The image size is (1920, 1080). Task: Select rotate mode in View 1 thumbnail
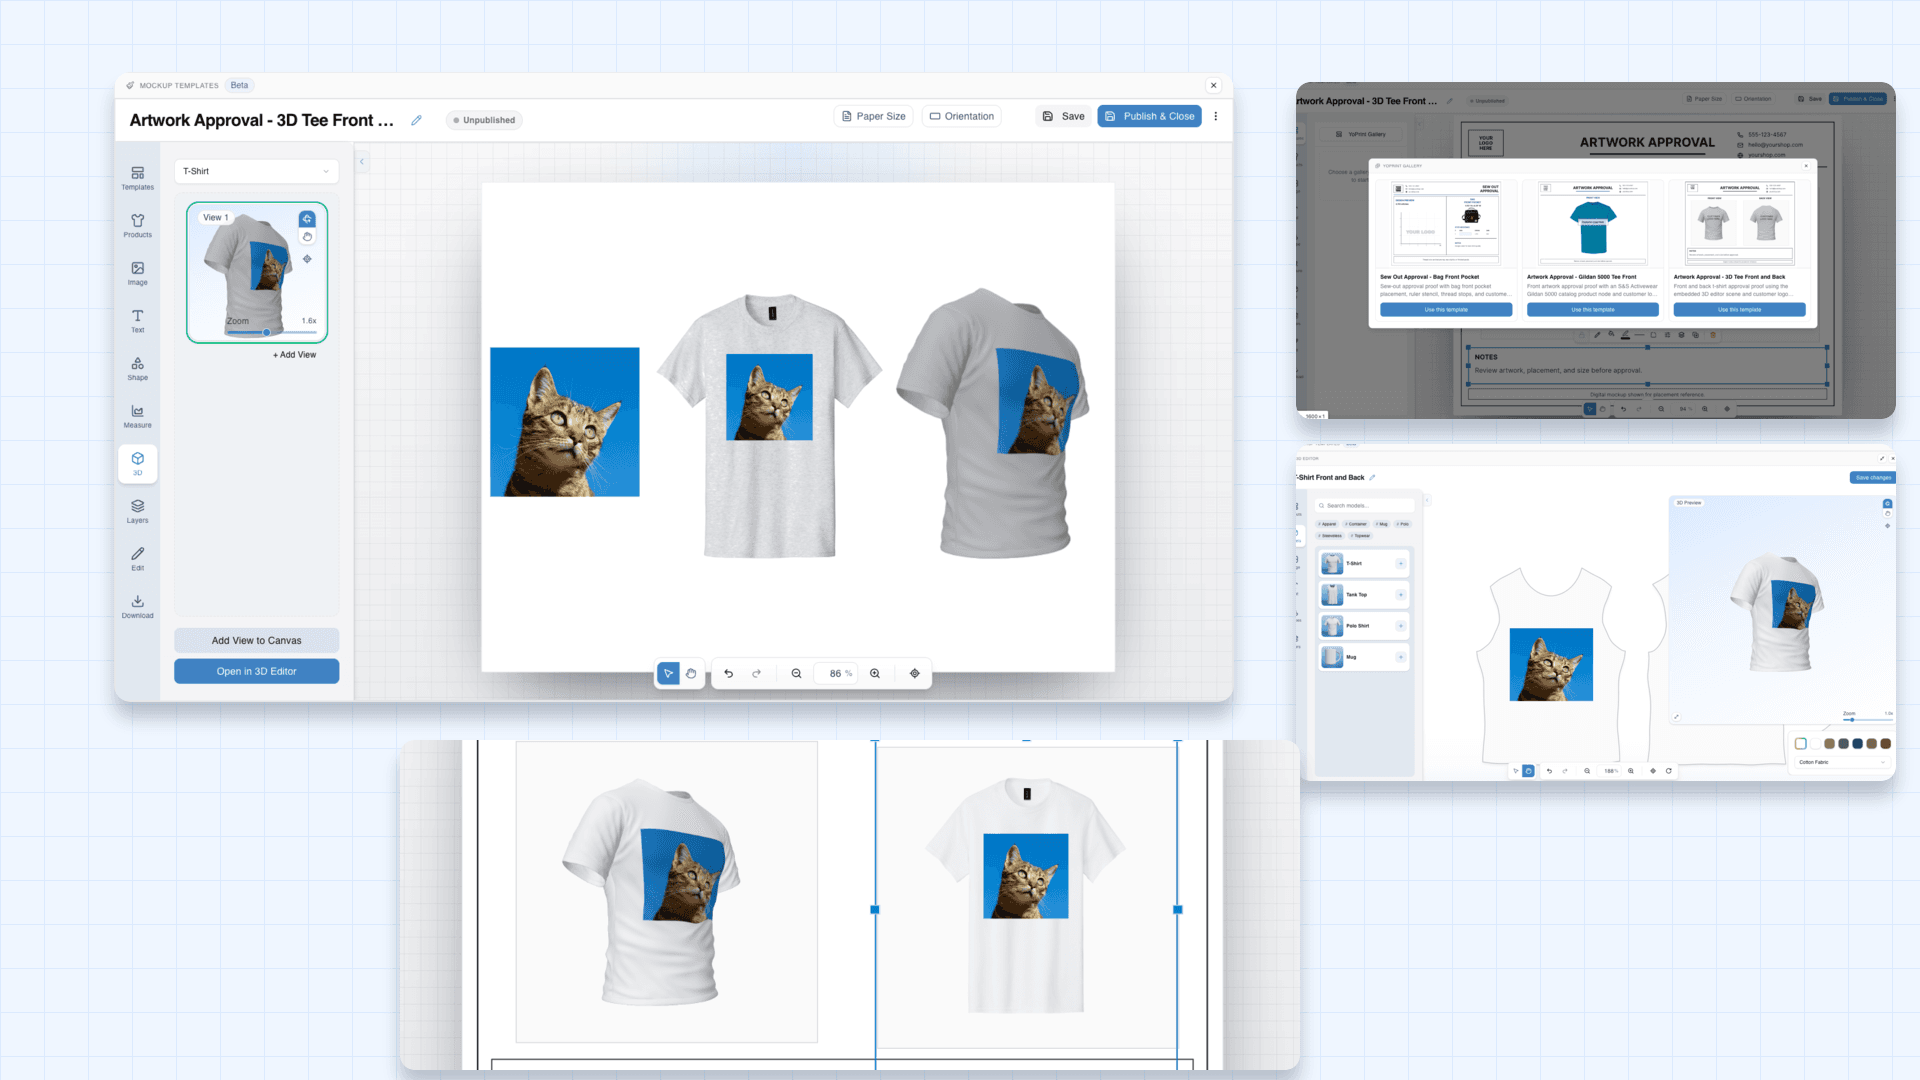307,219
